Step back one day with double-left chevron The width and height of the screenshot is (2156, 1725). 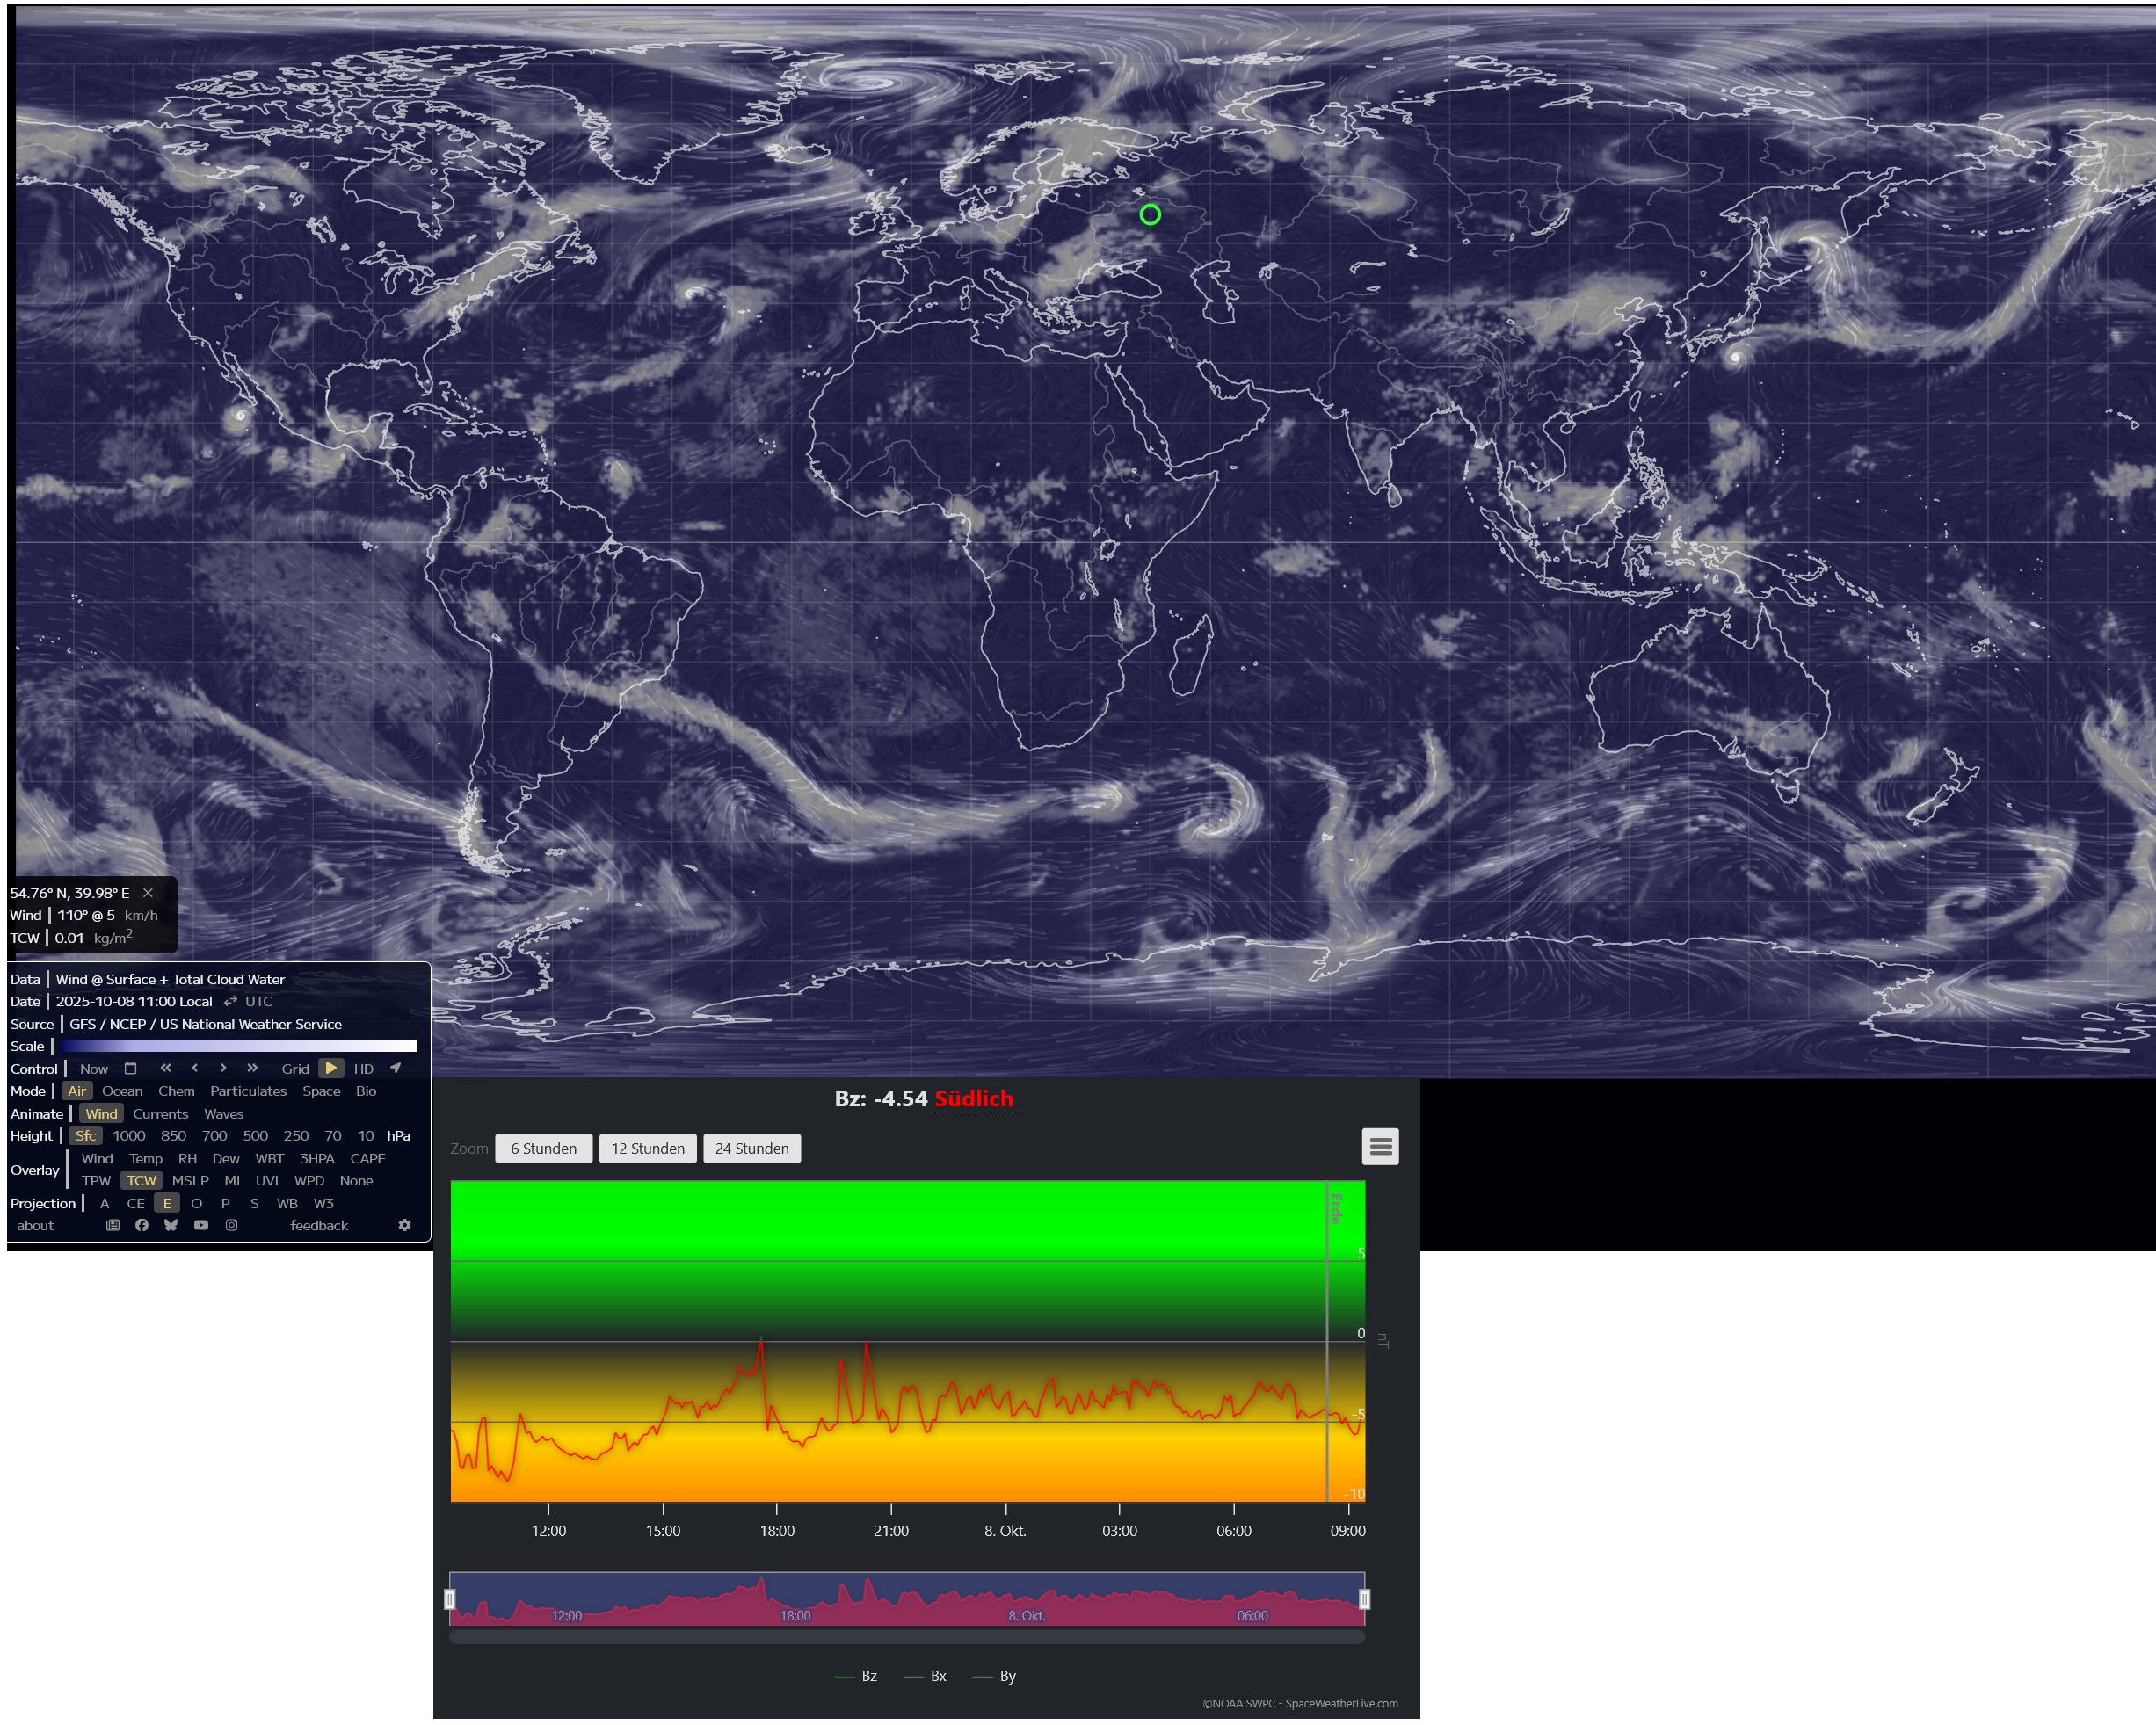coord(165,1068)
